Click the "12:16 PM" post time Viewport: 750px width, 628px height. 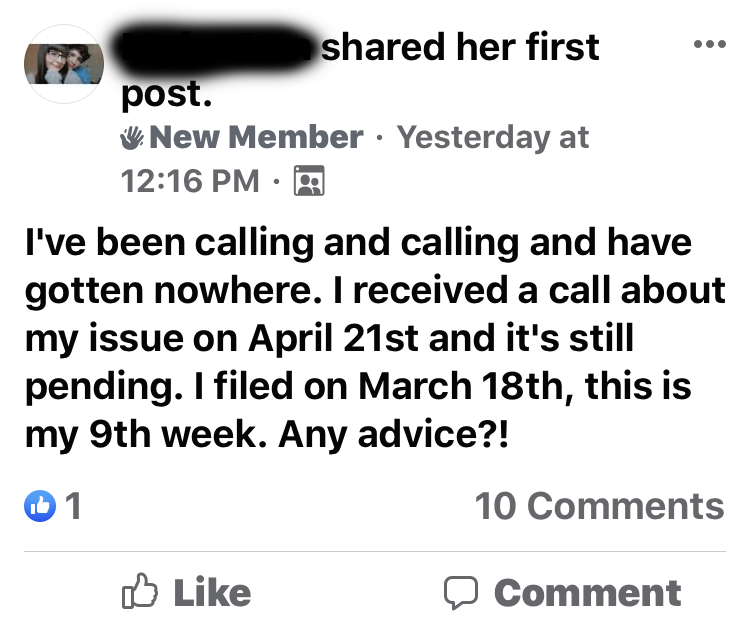pos(190,181)
